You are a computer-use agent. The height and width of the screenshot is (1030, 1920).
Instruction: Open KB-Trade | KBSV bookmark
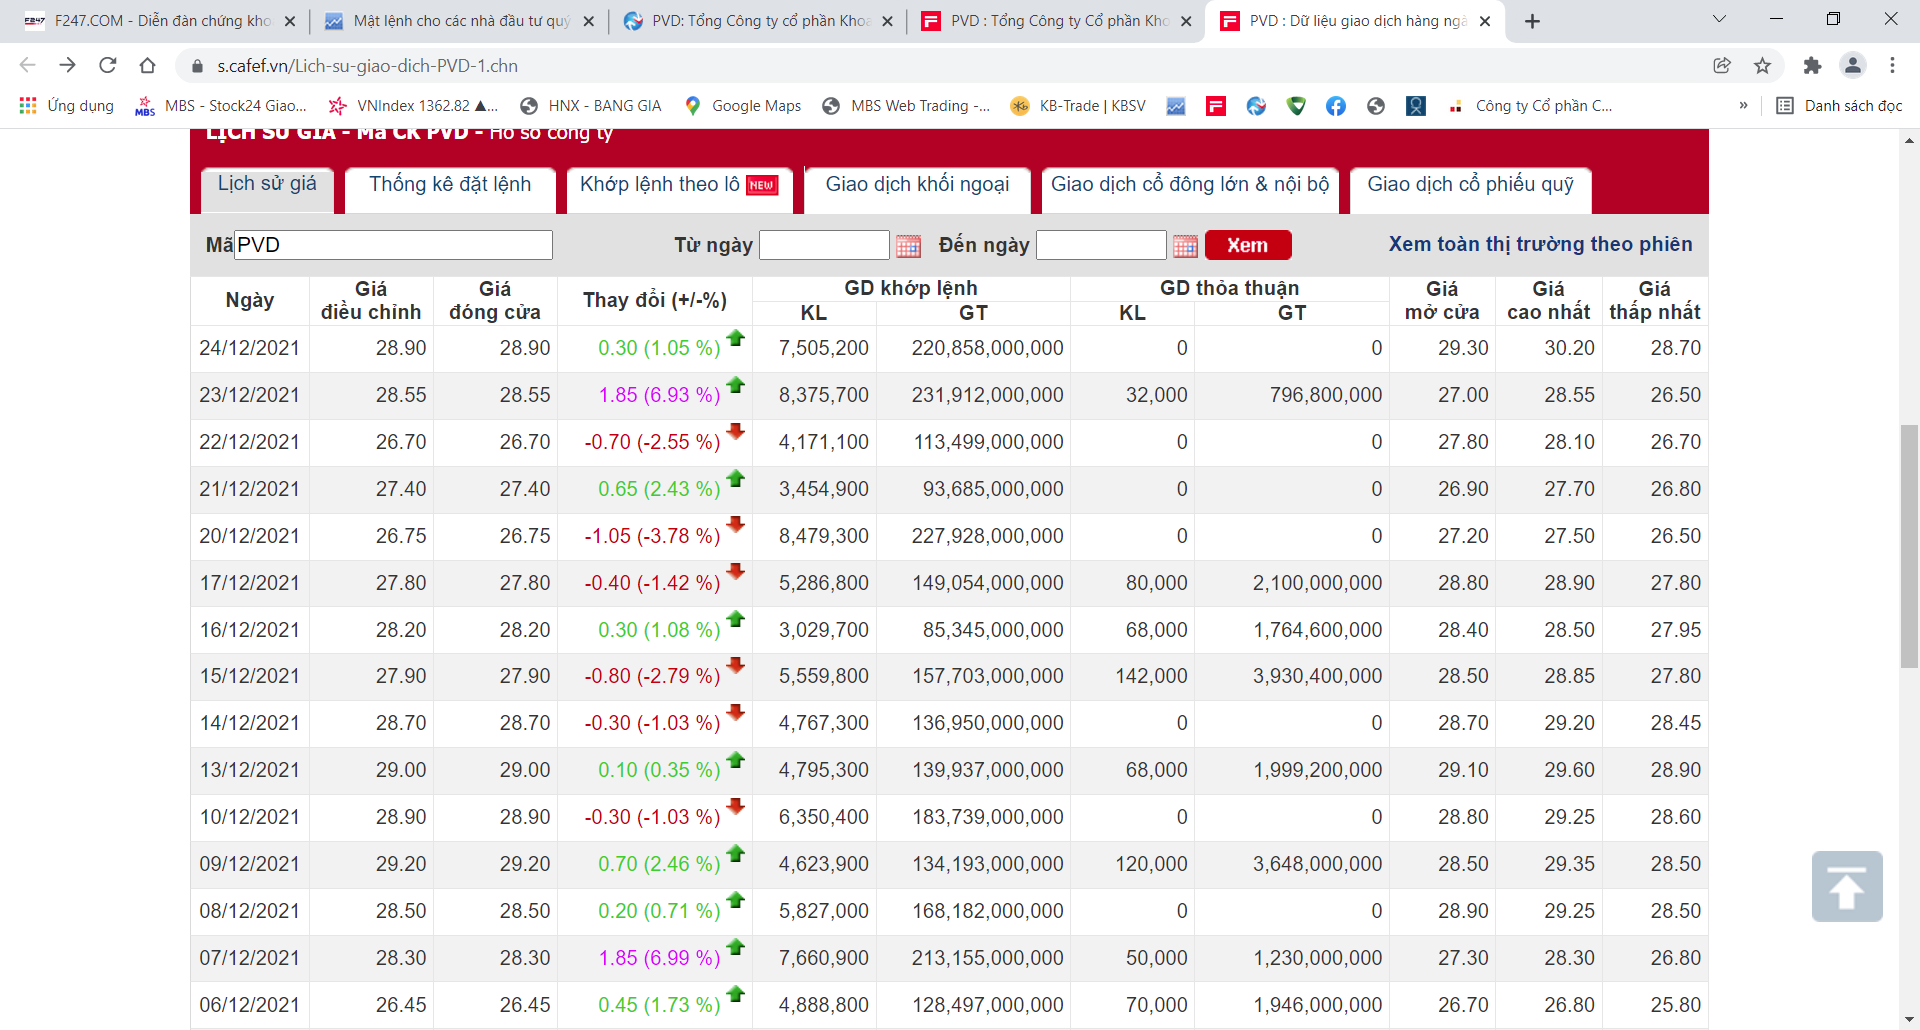click(x=1078, y=106)
